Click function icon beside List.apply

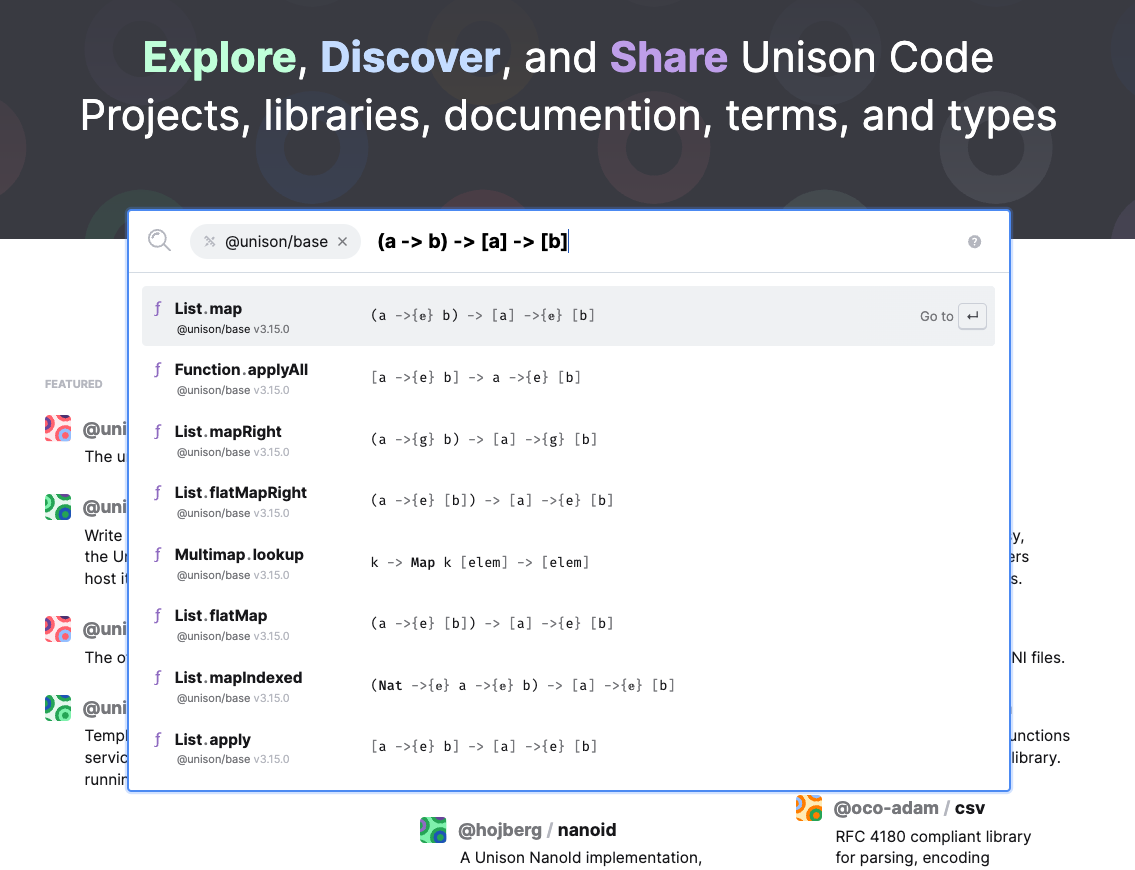coord(158,740)
